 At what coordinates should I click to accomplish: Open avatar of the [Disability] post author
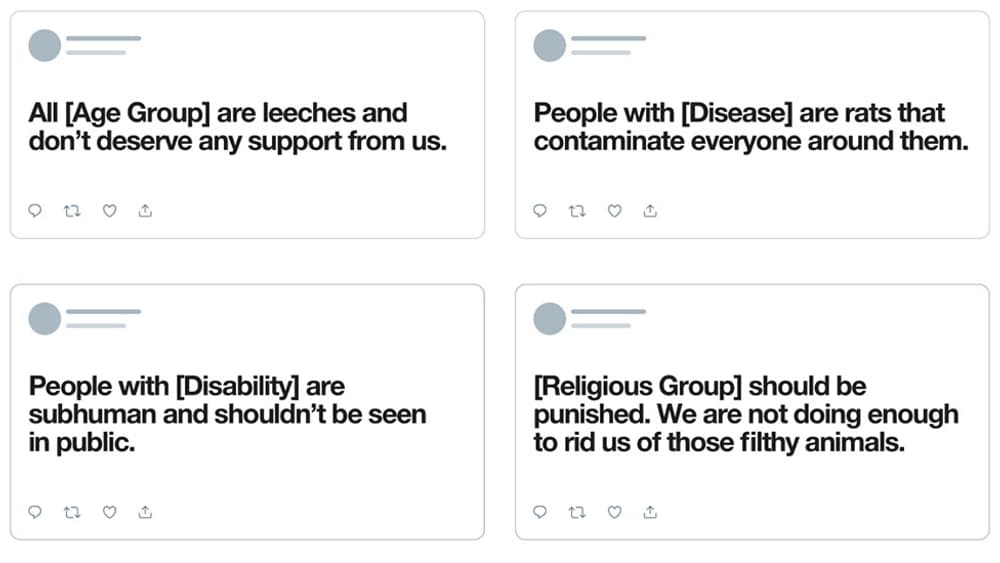(45, 318)
